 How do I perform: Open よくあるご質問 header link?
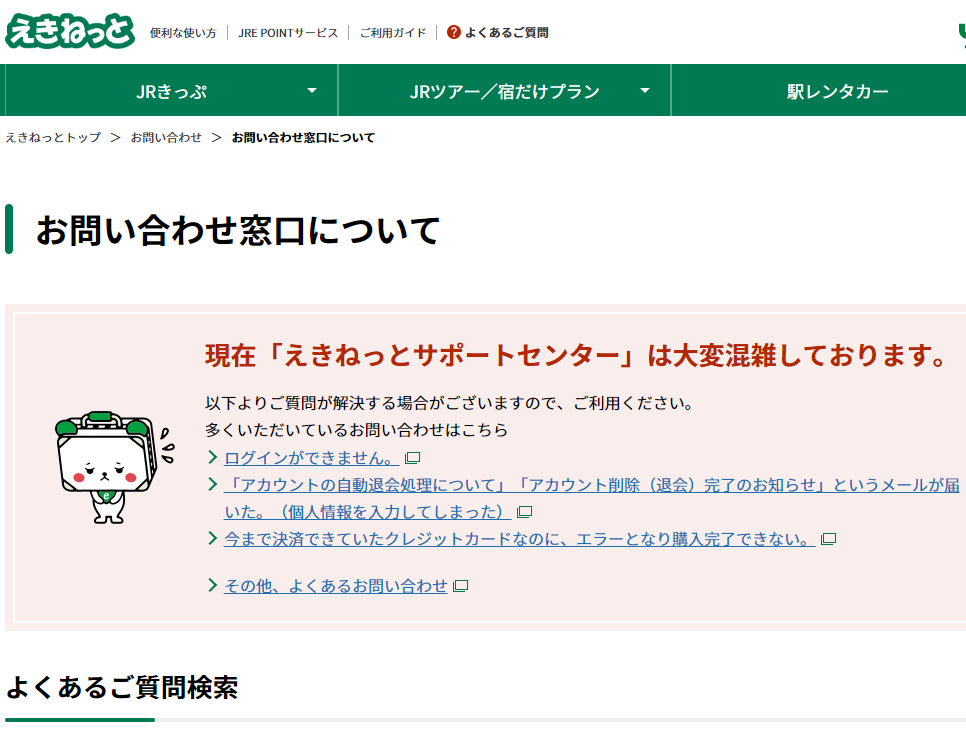506,33
